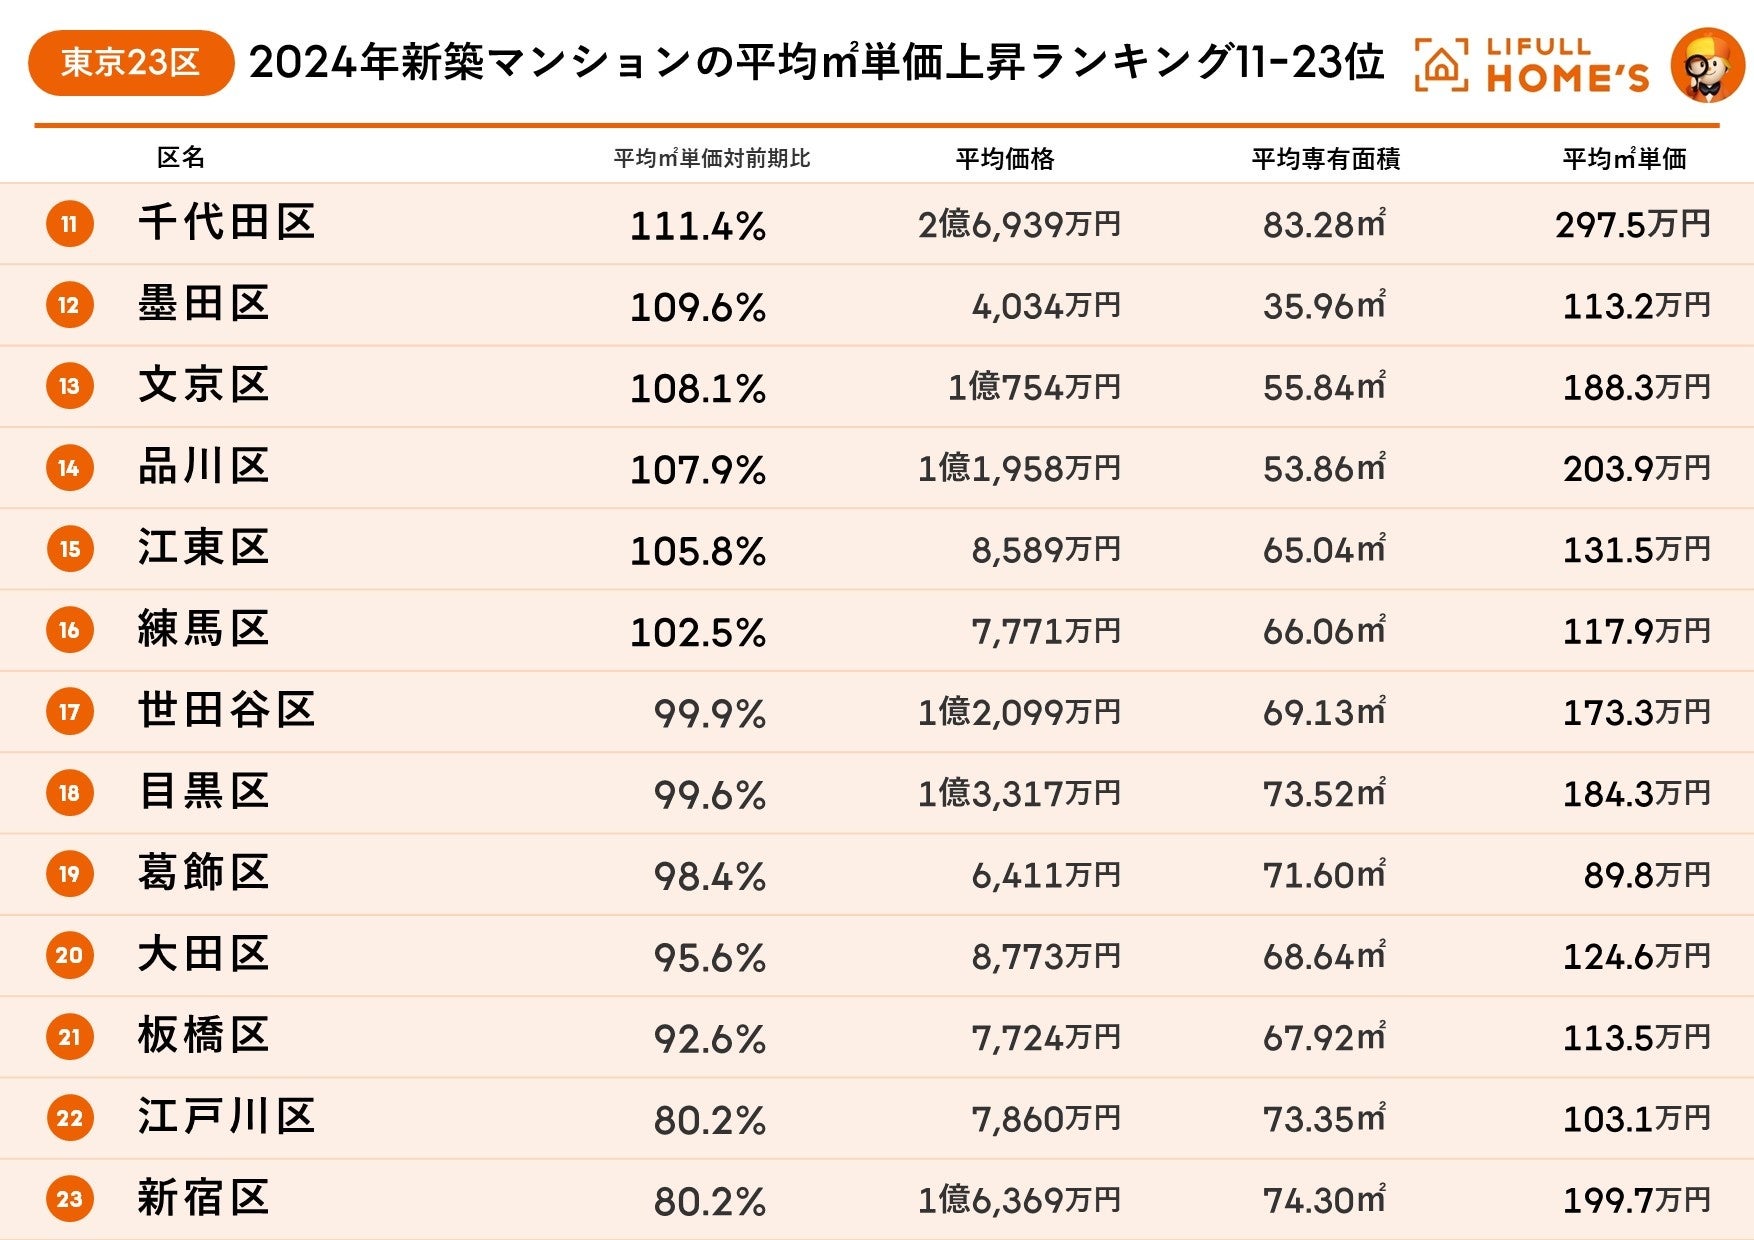Click the 東京23区 orange pill label
The height and width of the screenshot is (1240, 1754).
(x=130, y=63)
